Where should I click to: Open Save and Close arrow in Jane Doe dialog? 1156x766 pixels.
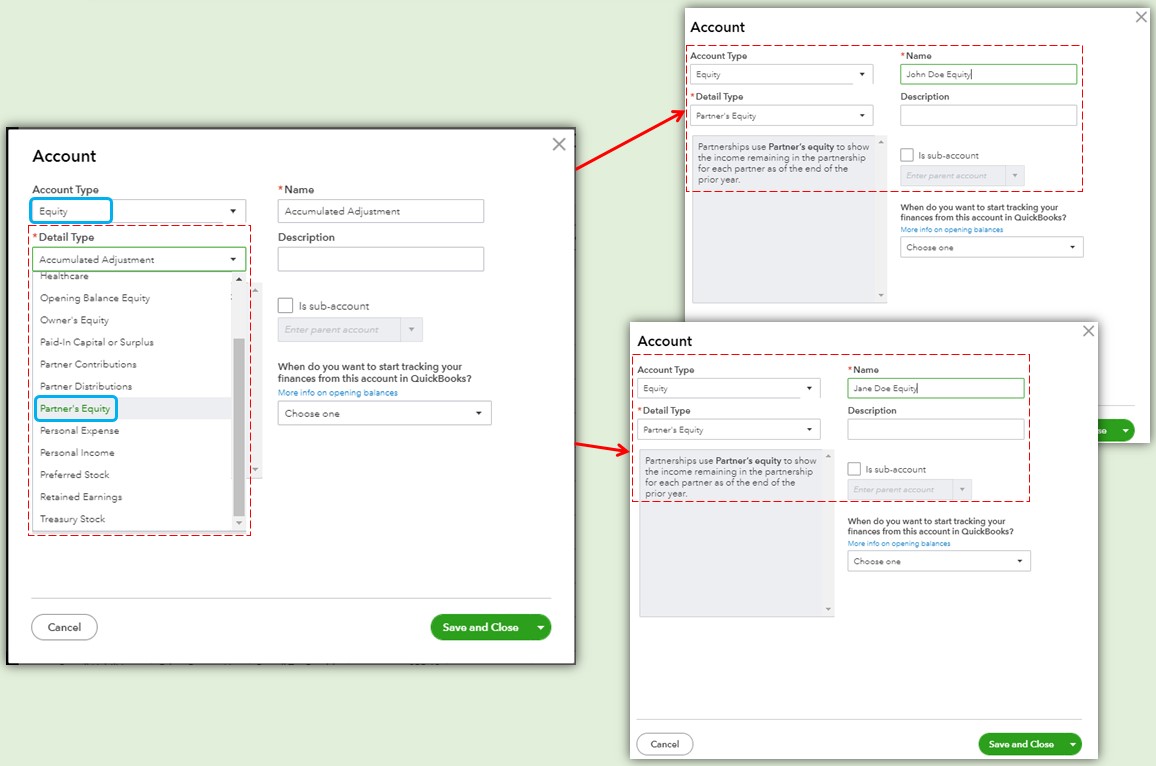click(1073, 745)
